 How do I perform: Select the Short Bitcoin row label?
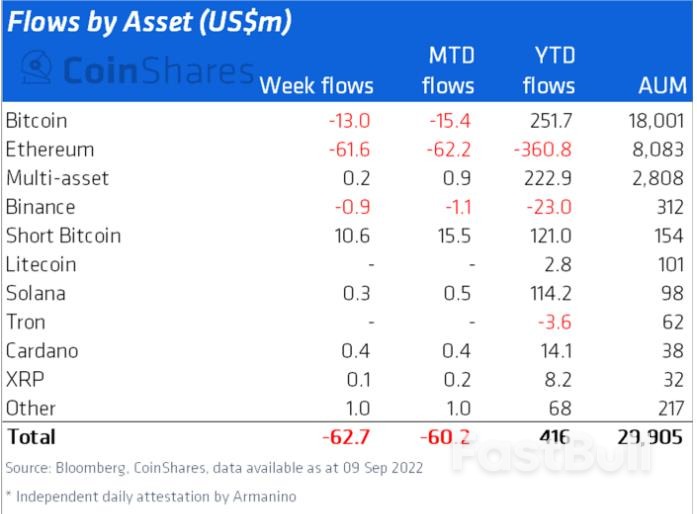tap(63, 236)
